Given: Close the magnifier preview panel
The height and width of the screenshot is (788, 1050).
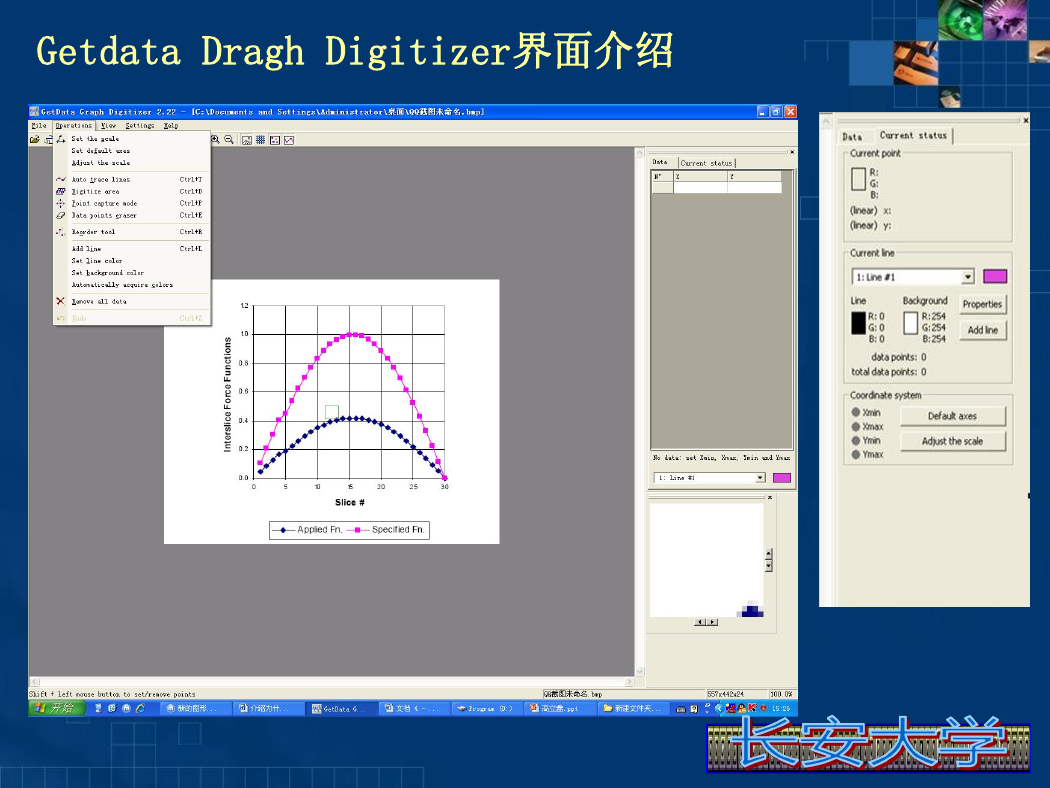Looking at the screenshot, I should pyautogui.click(x=770, y=497).
